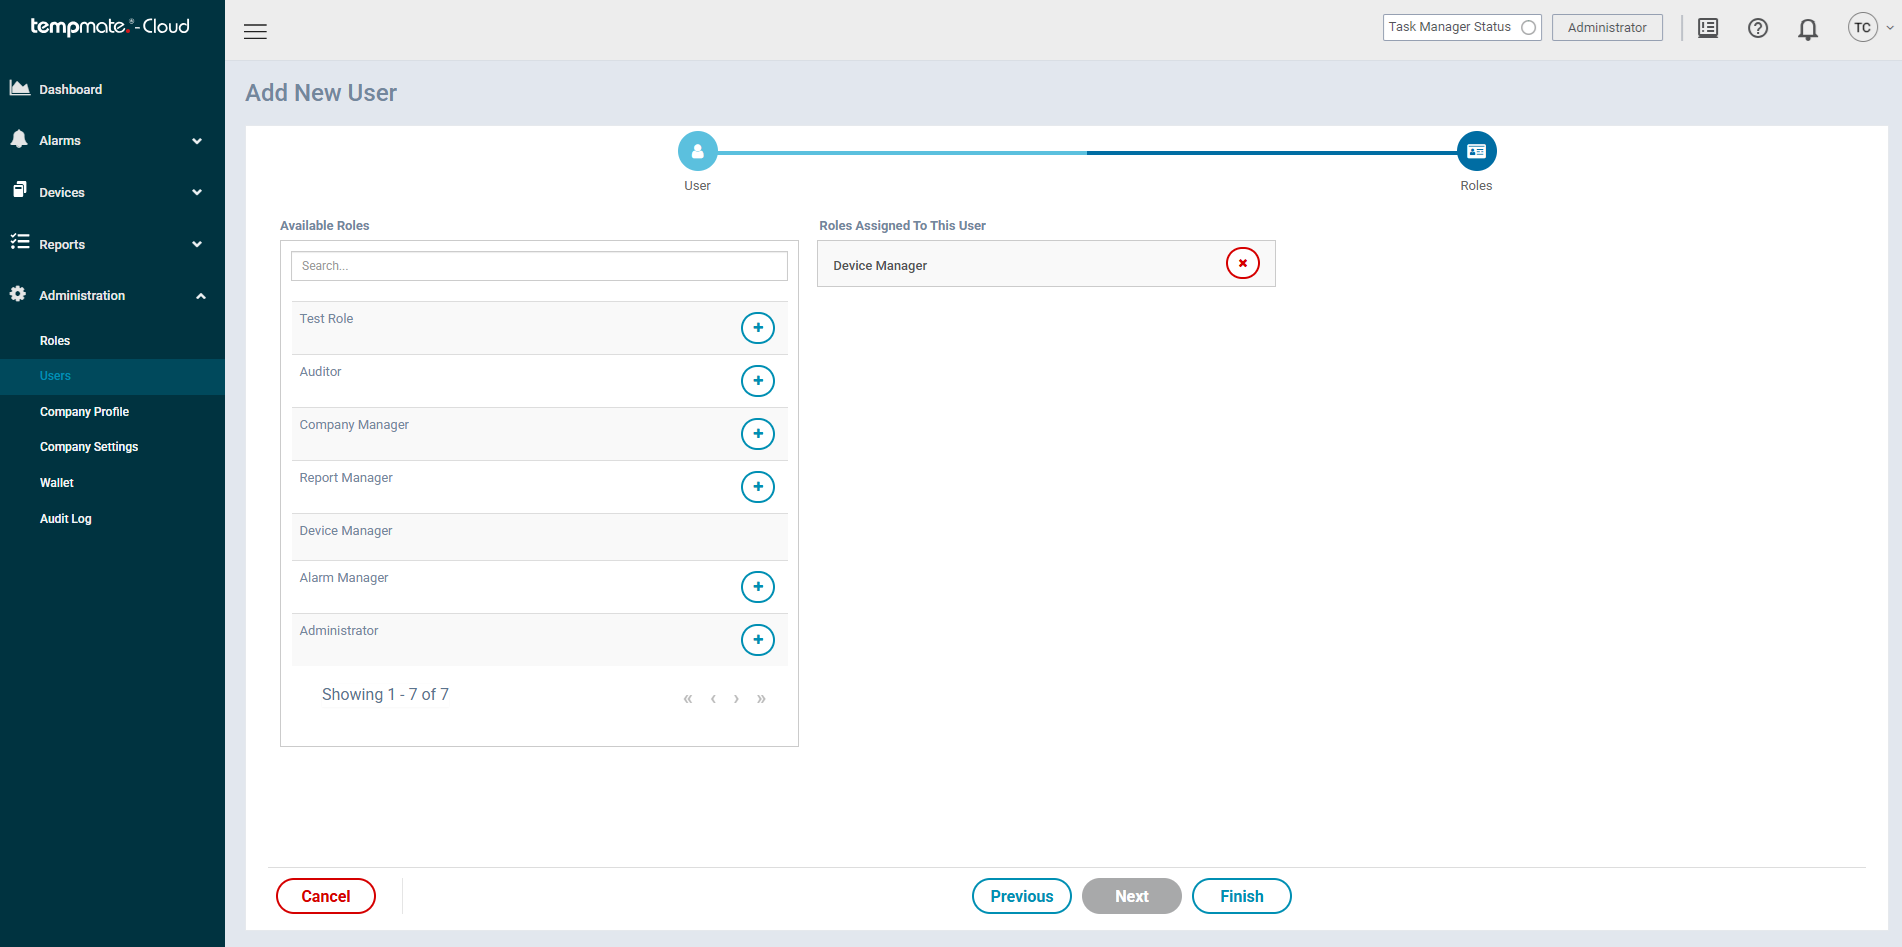This screenshot has height=947, width=1902.
Task: Click the tempmate Cloud logo
Action: click(110, 27)
